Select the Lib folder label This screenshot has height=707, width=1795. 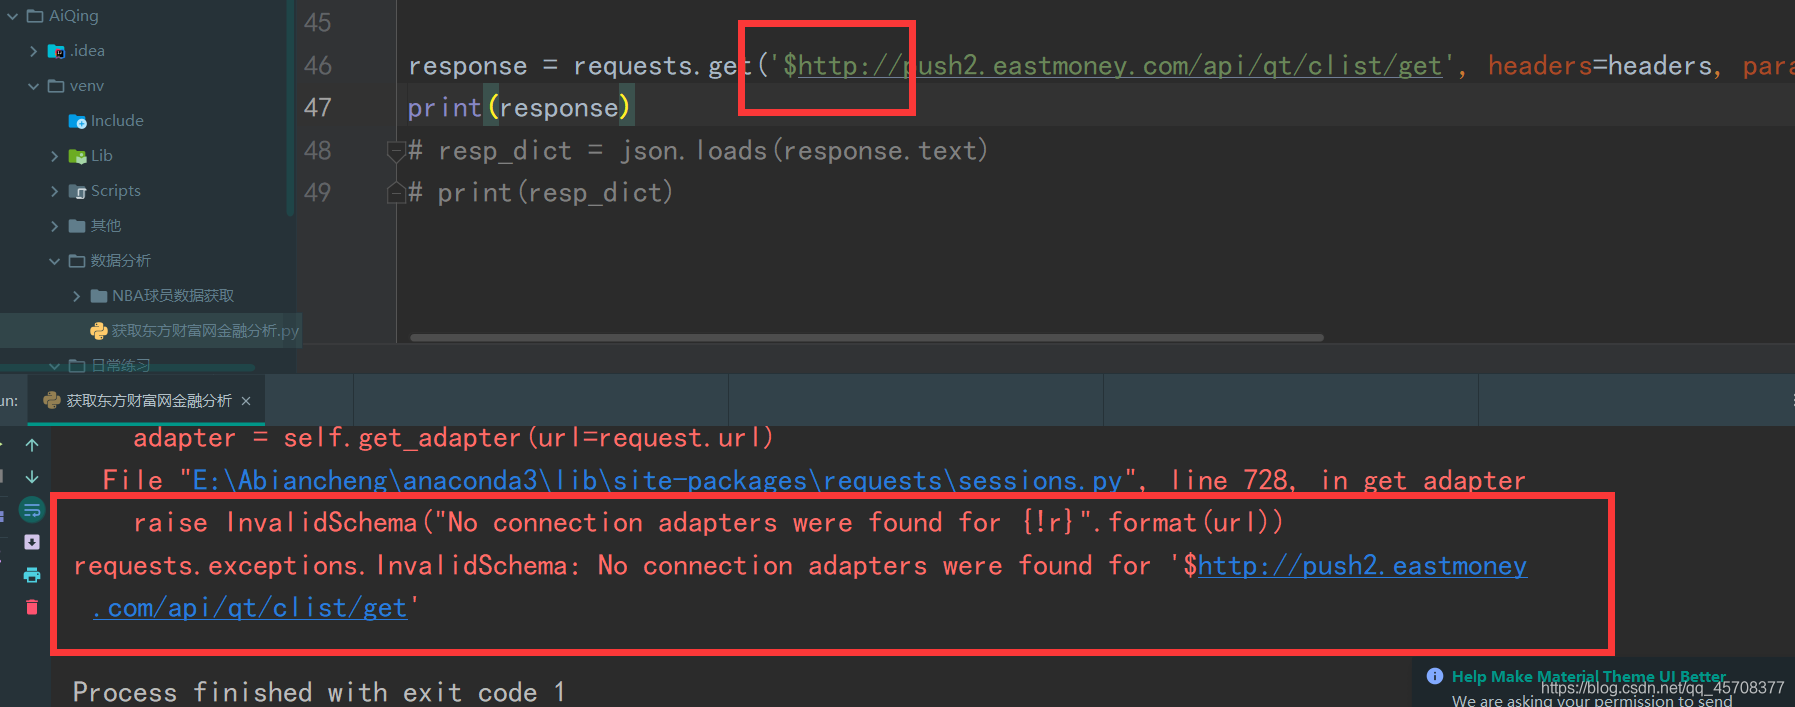(x=102, y=156)
